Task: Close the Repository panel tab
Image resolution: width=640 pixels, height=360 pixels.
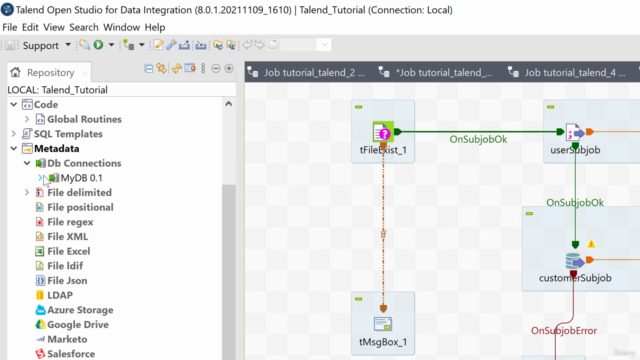Action: [85, 73]
